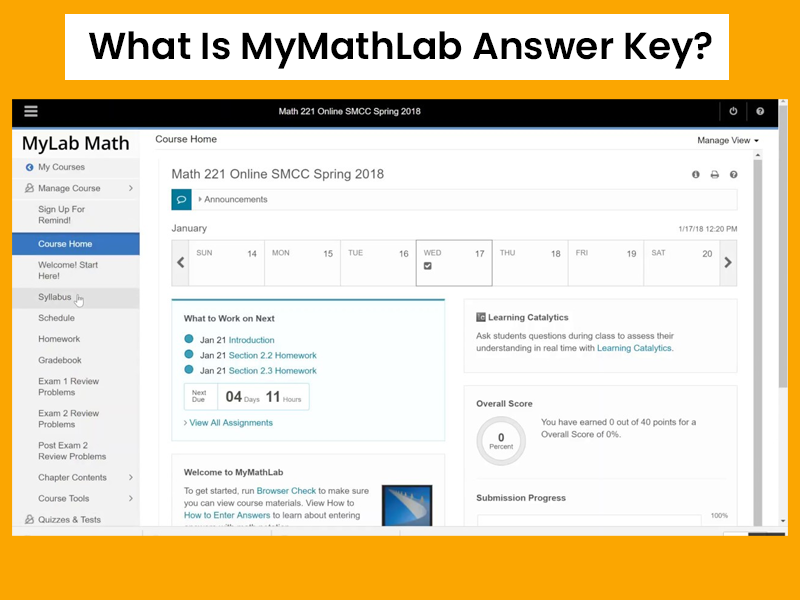
Task: Expand Course Tools in the sidebar
Action: click(x=130, y=499)
